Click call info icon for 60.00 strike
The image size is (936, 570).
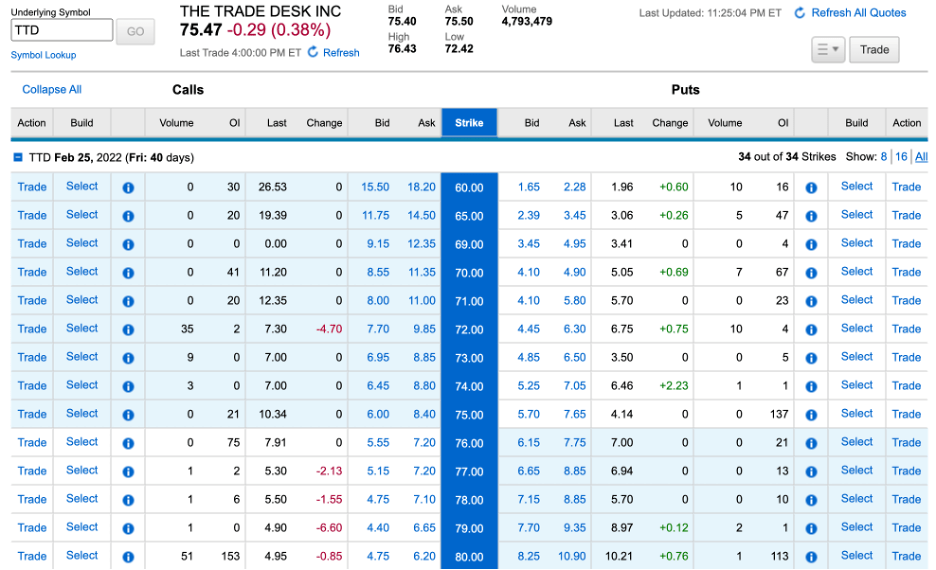point(128,187)
